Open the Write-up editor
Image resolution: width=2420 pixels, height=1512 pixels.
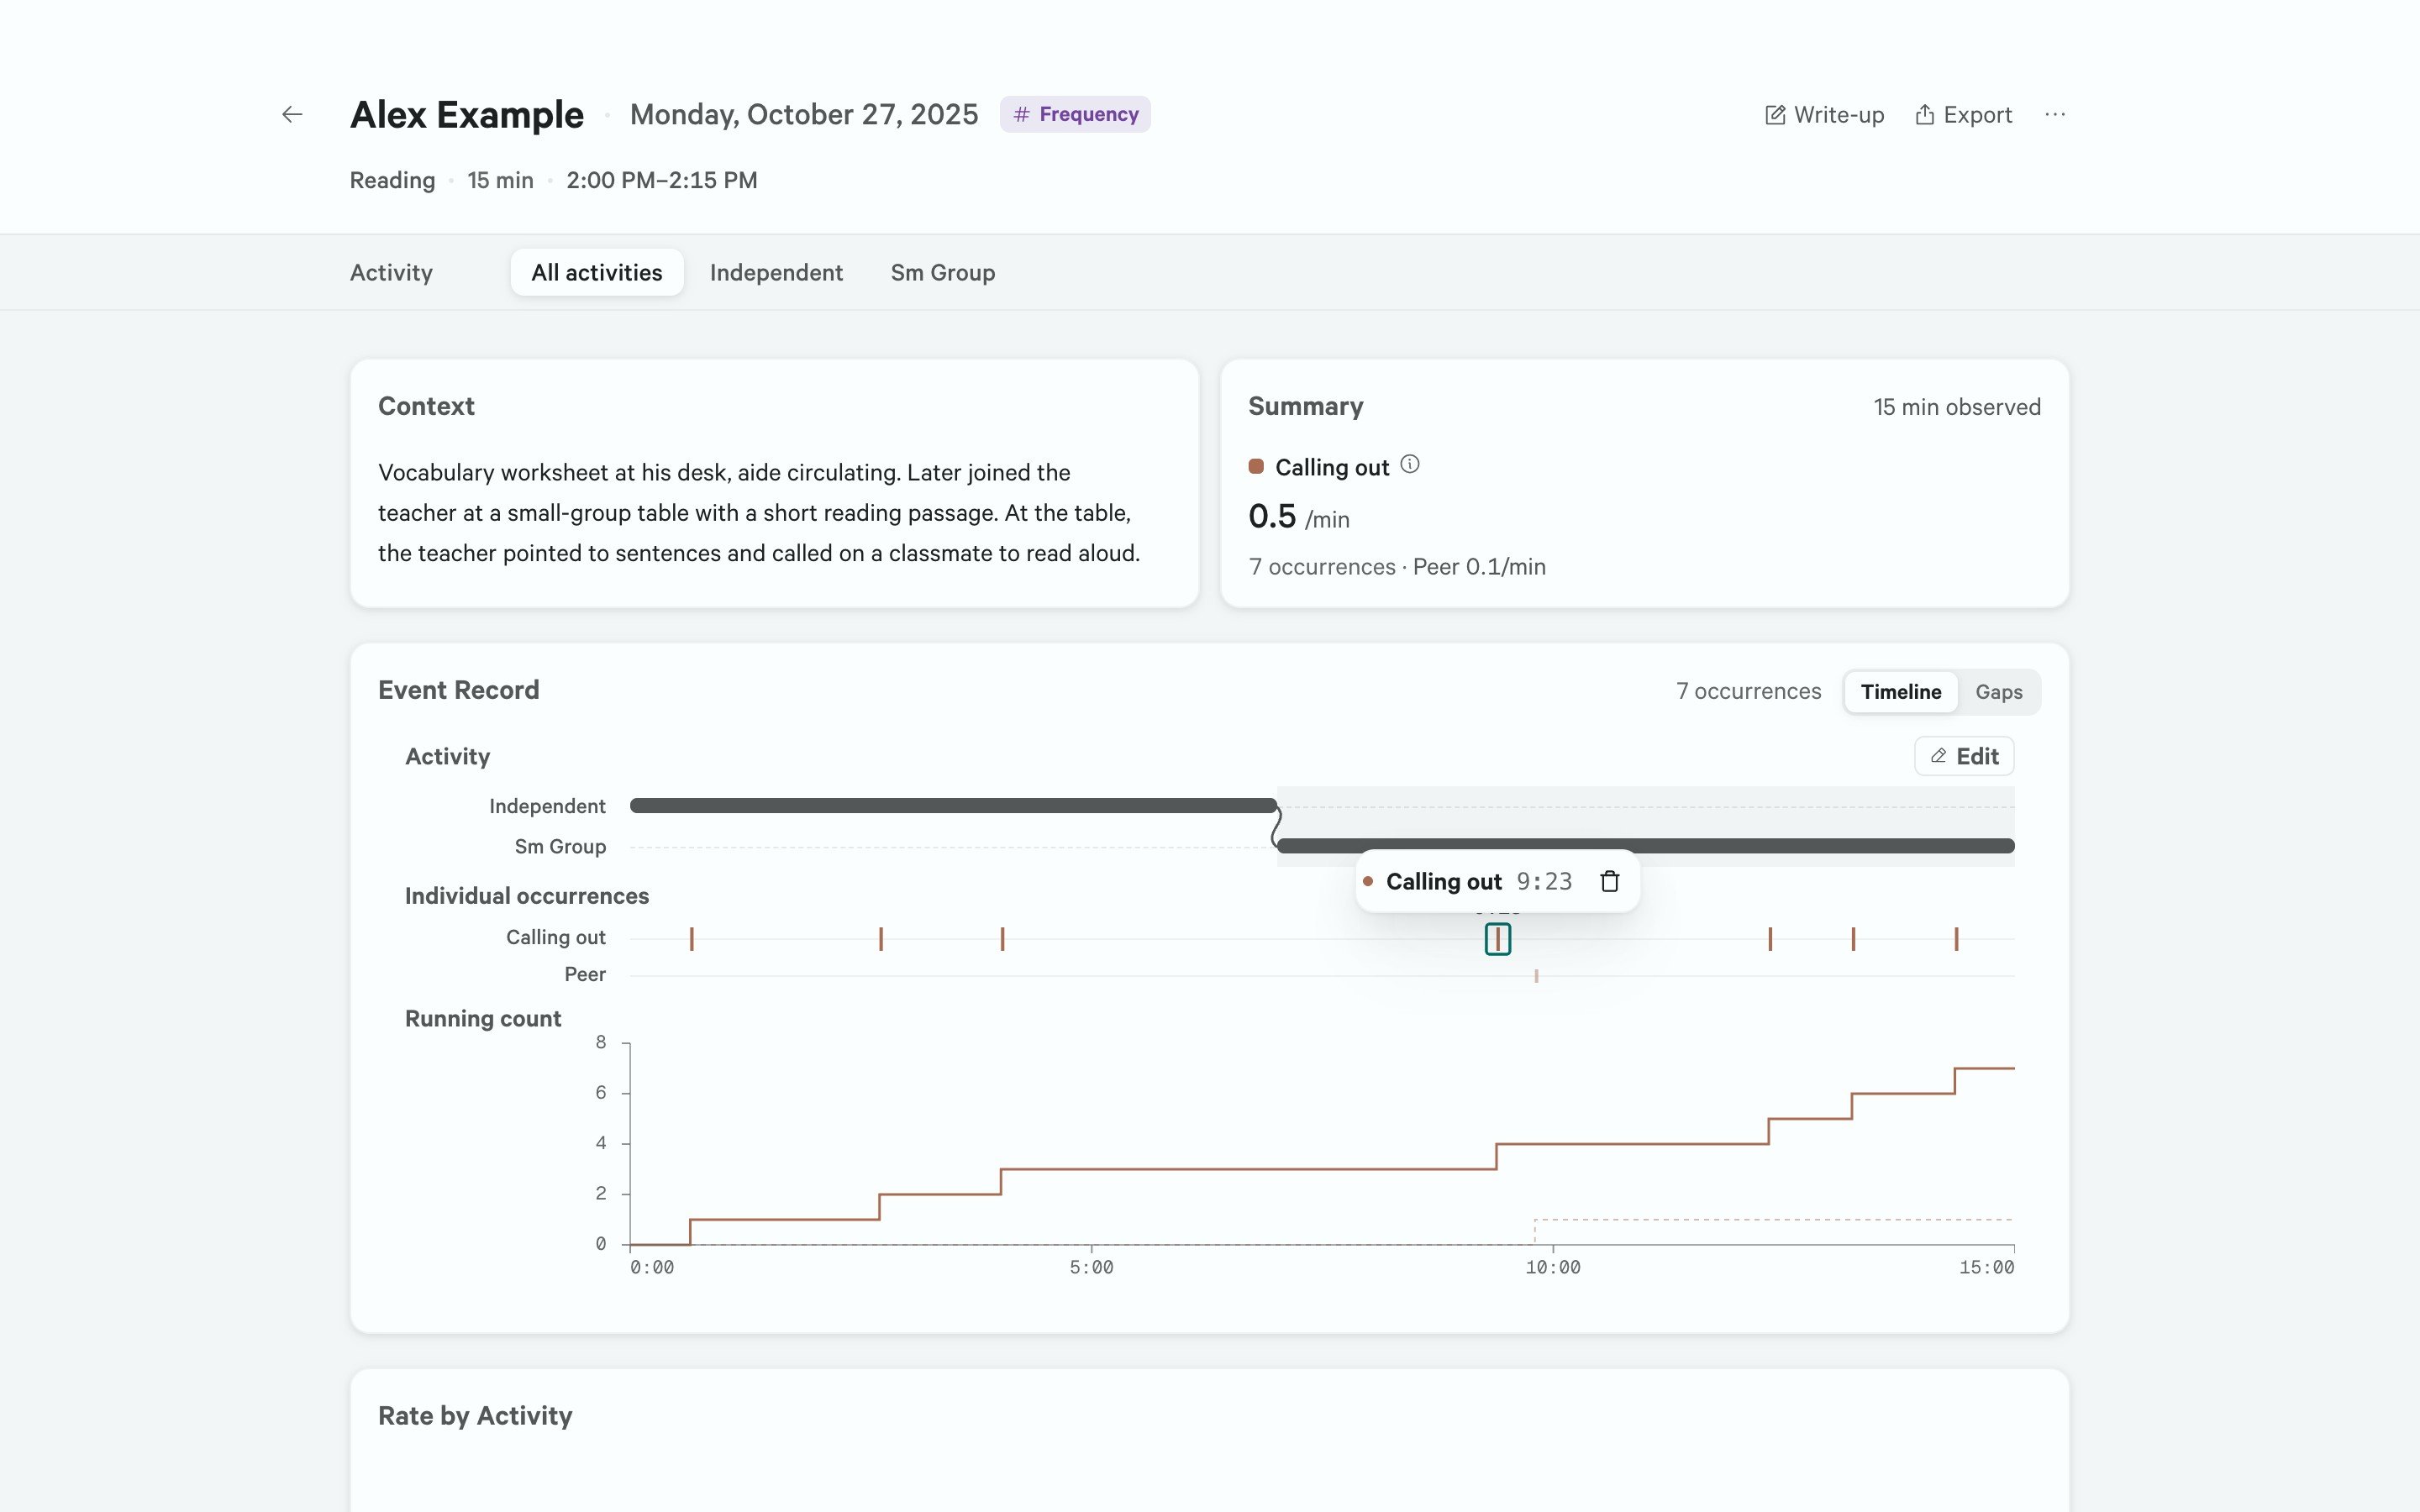(1825, 115)
